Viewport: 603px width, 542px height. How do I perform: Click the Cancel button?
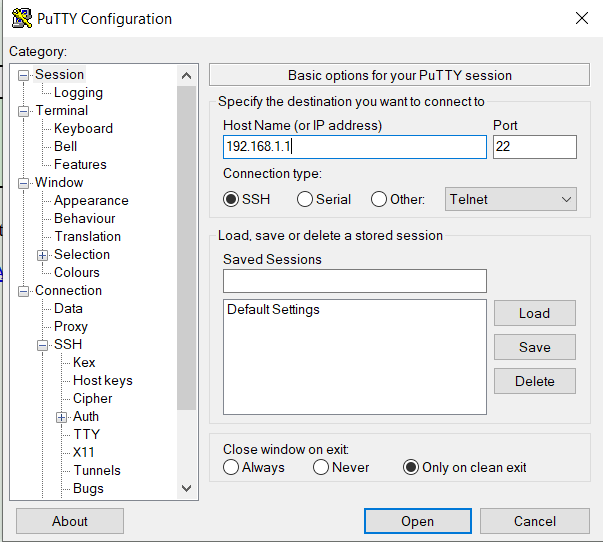[535, 521]
